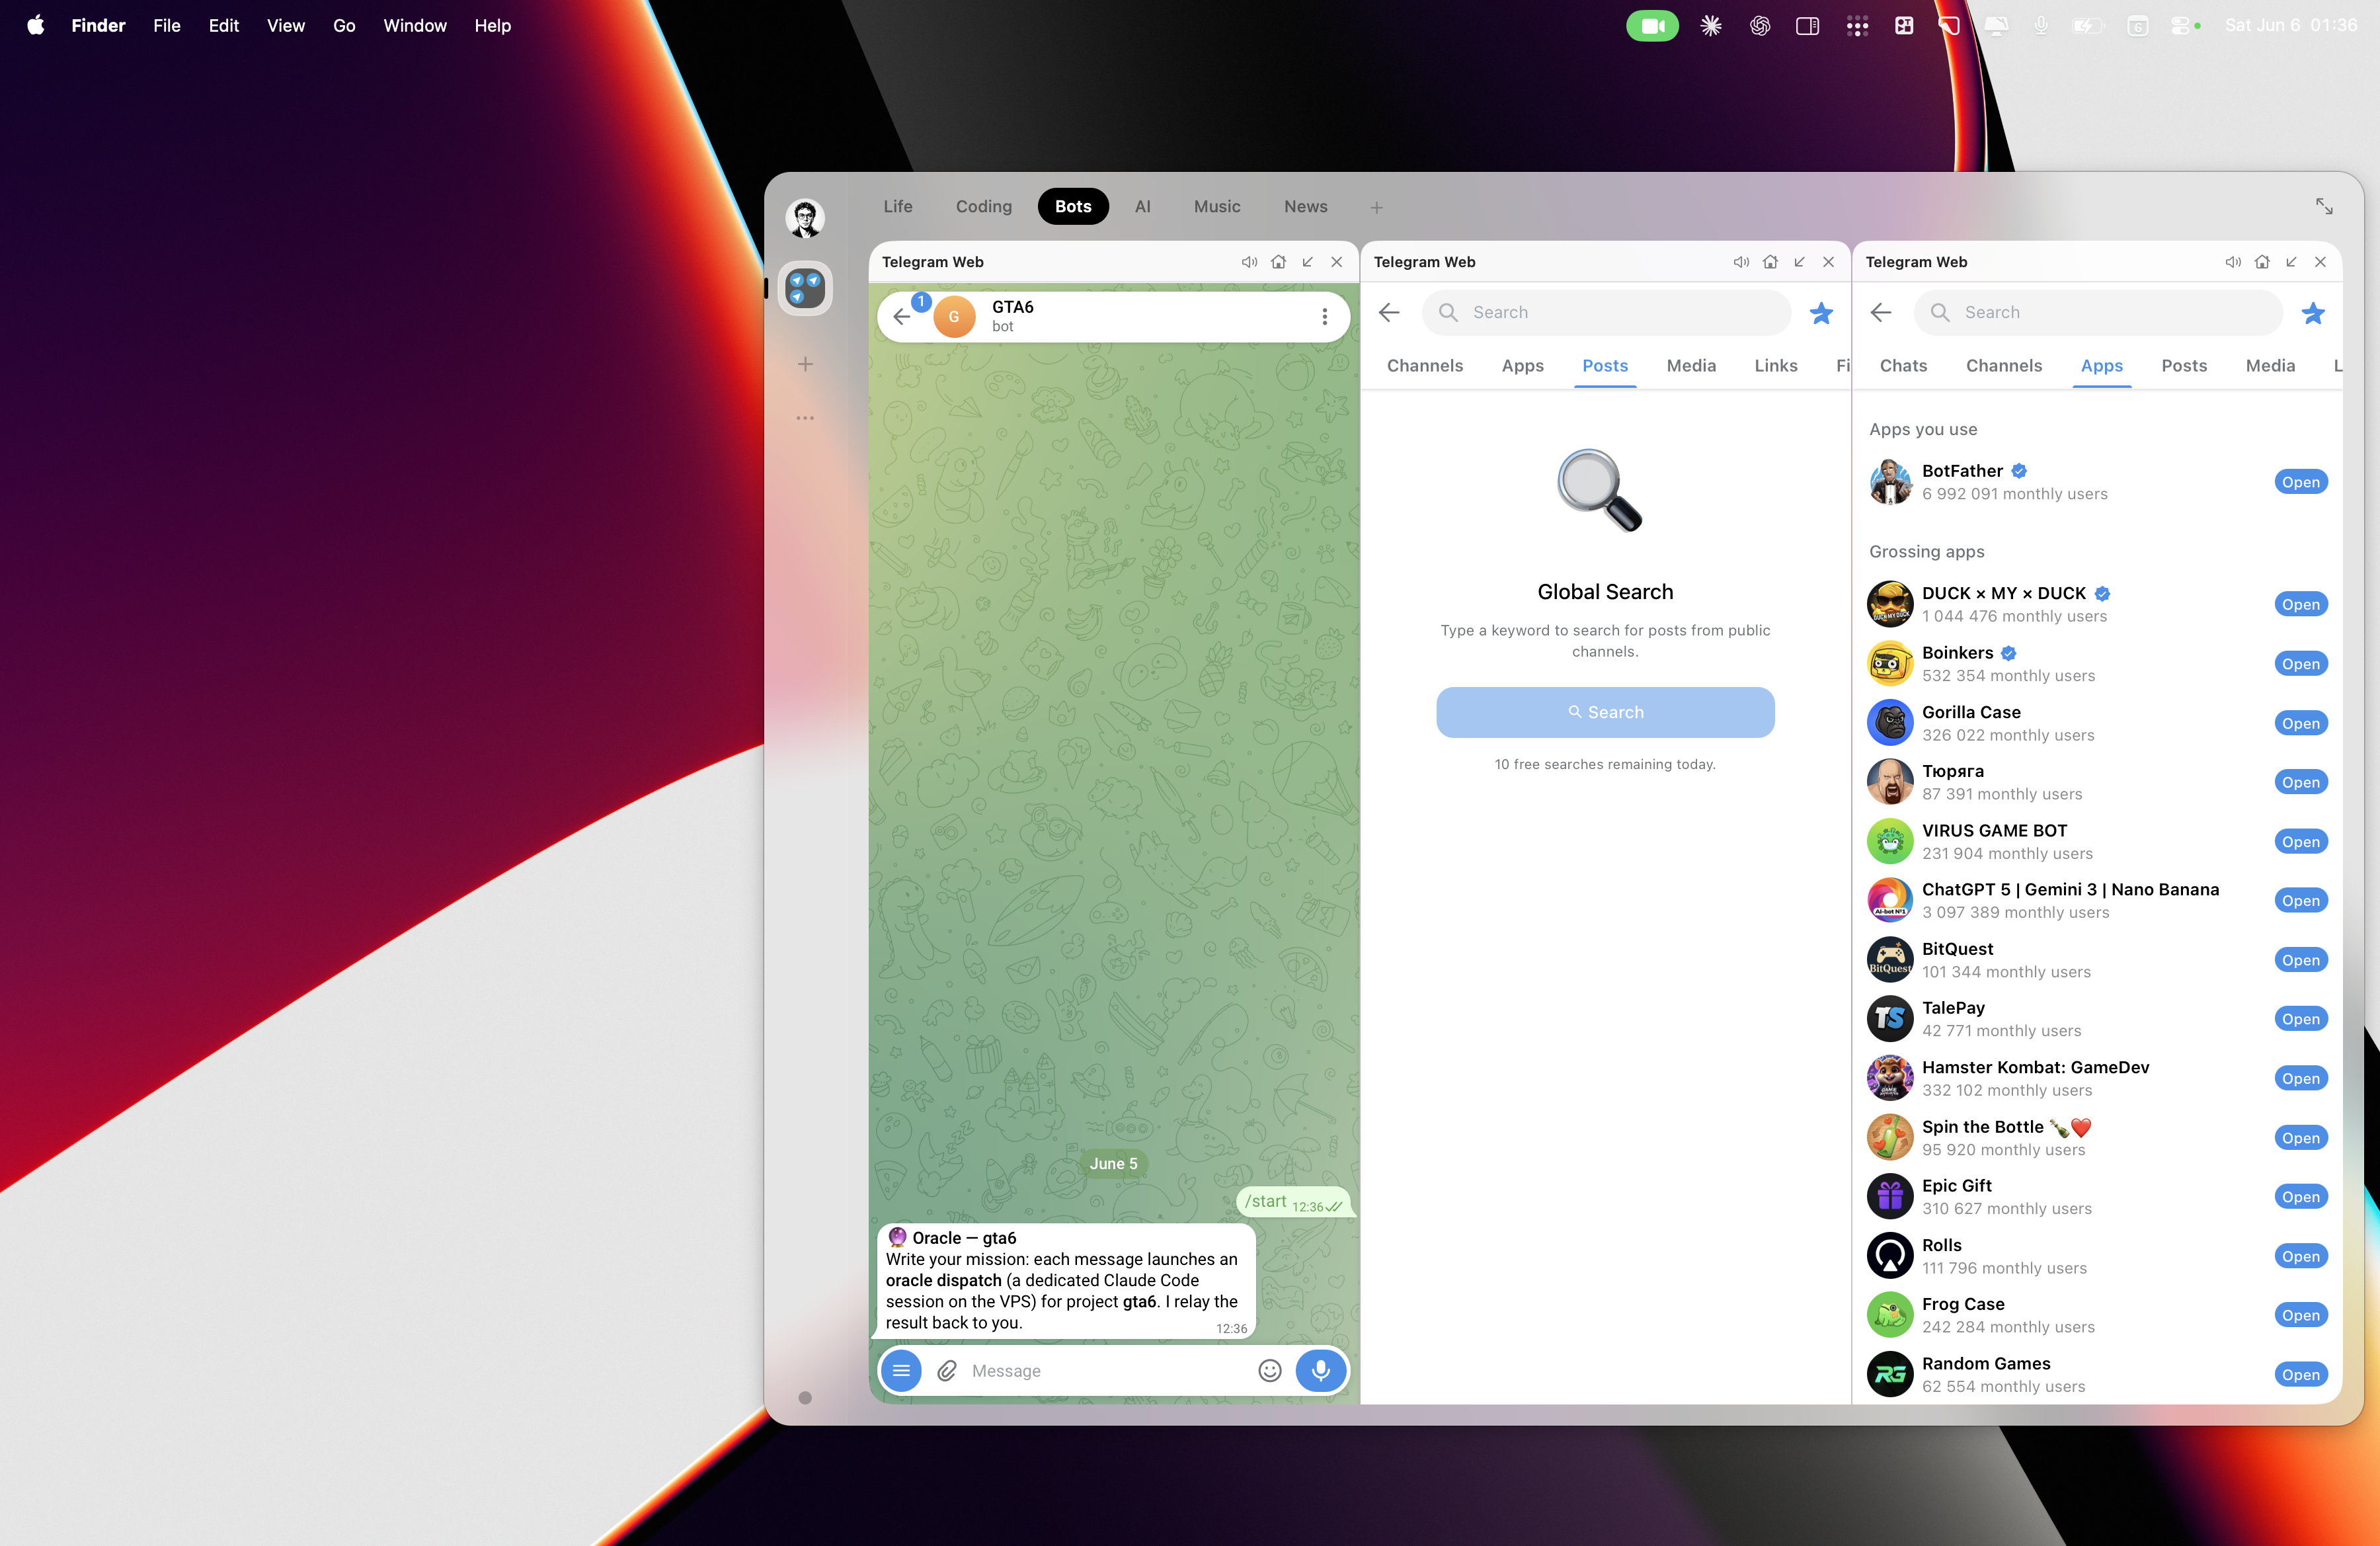Click the BitQuest app icon
The height and width of the screenshot is (1546, 2380).
pyautogui.click(x=1890, y=960)
